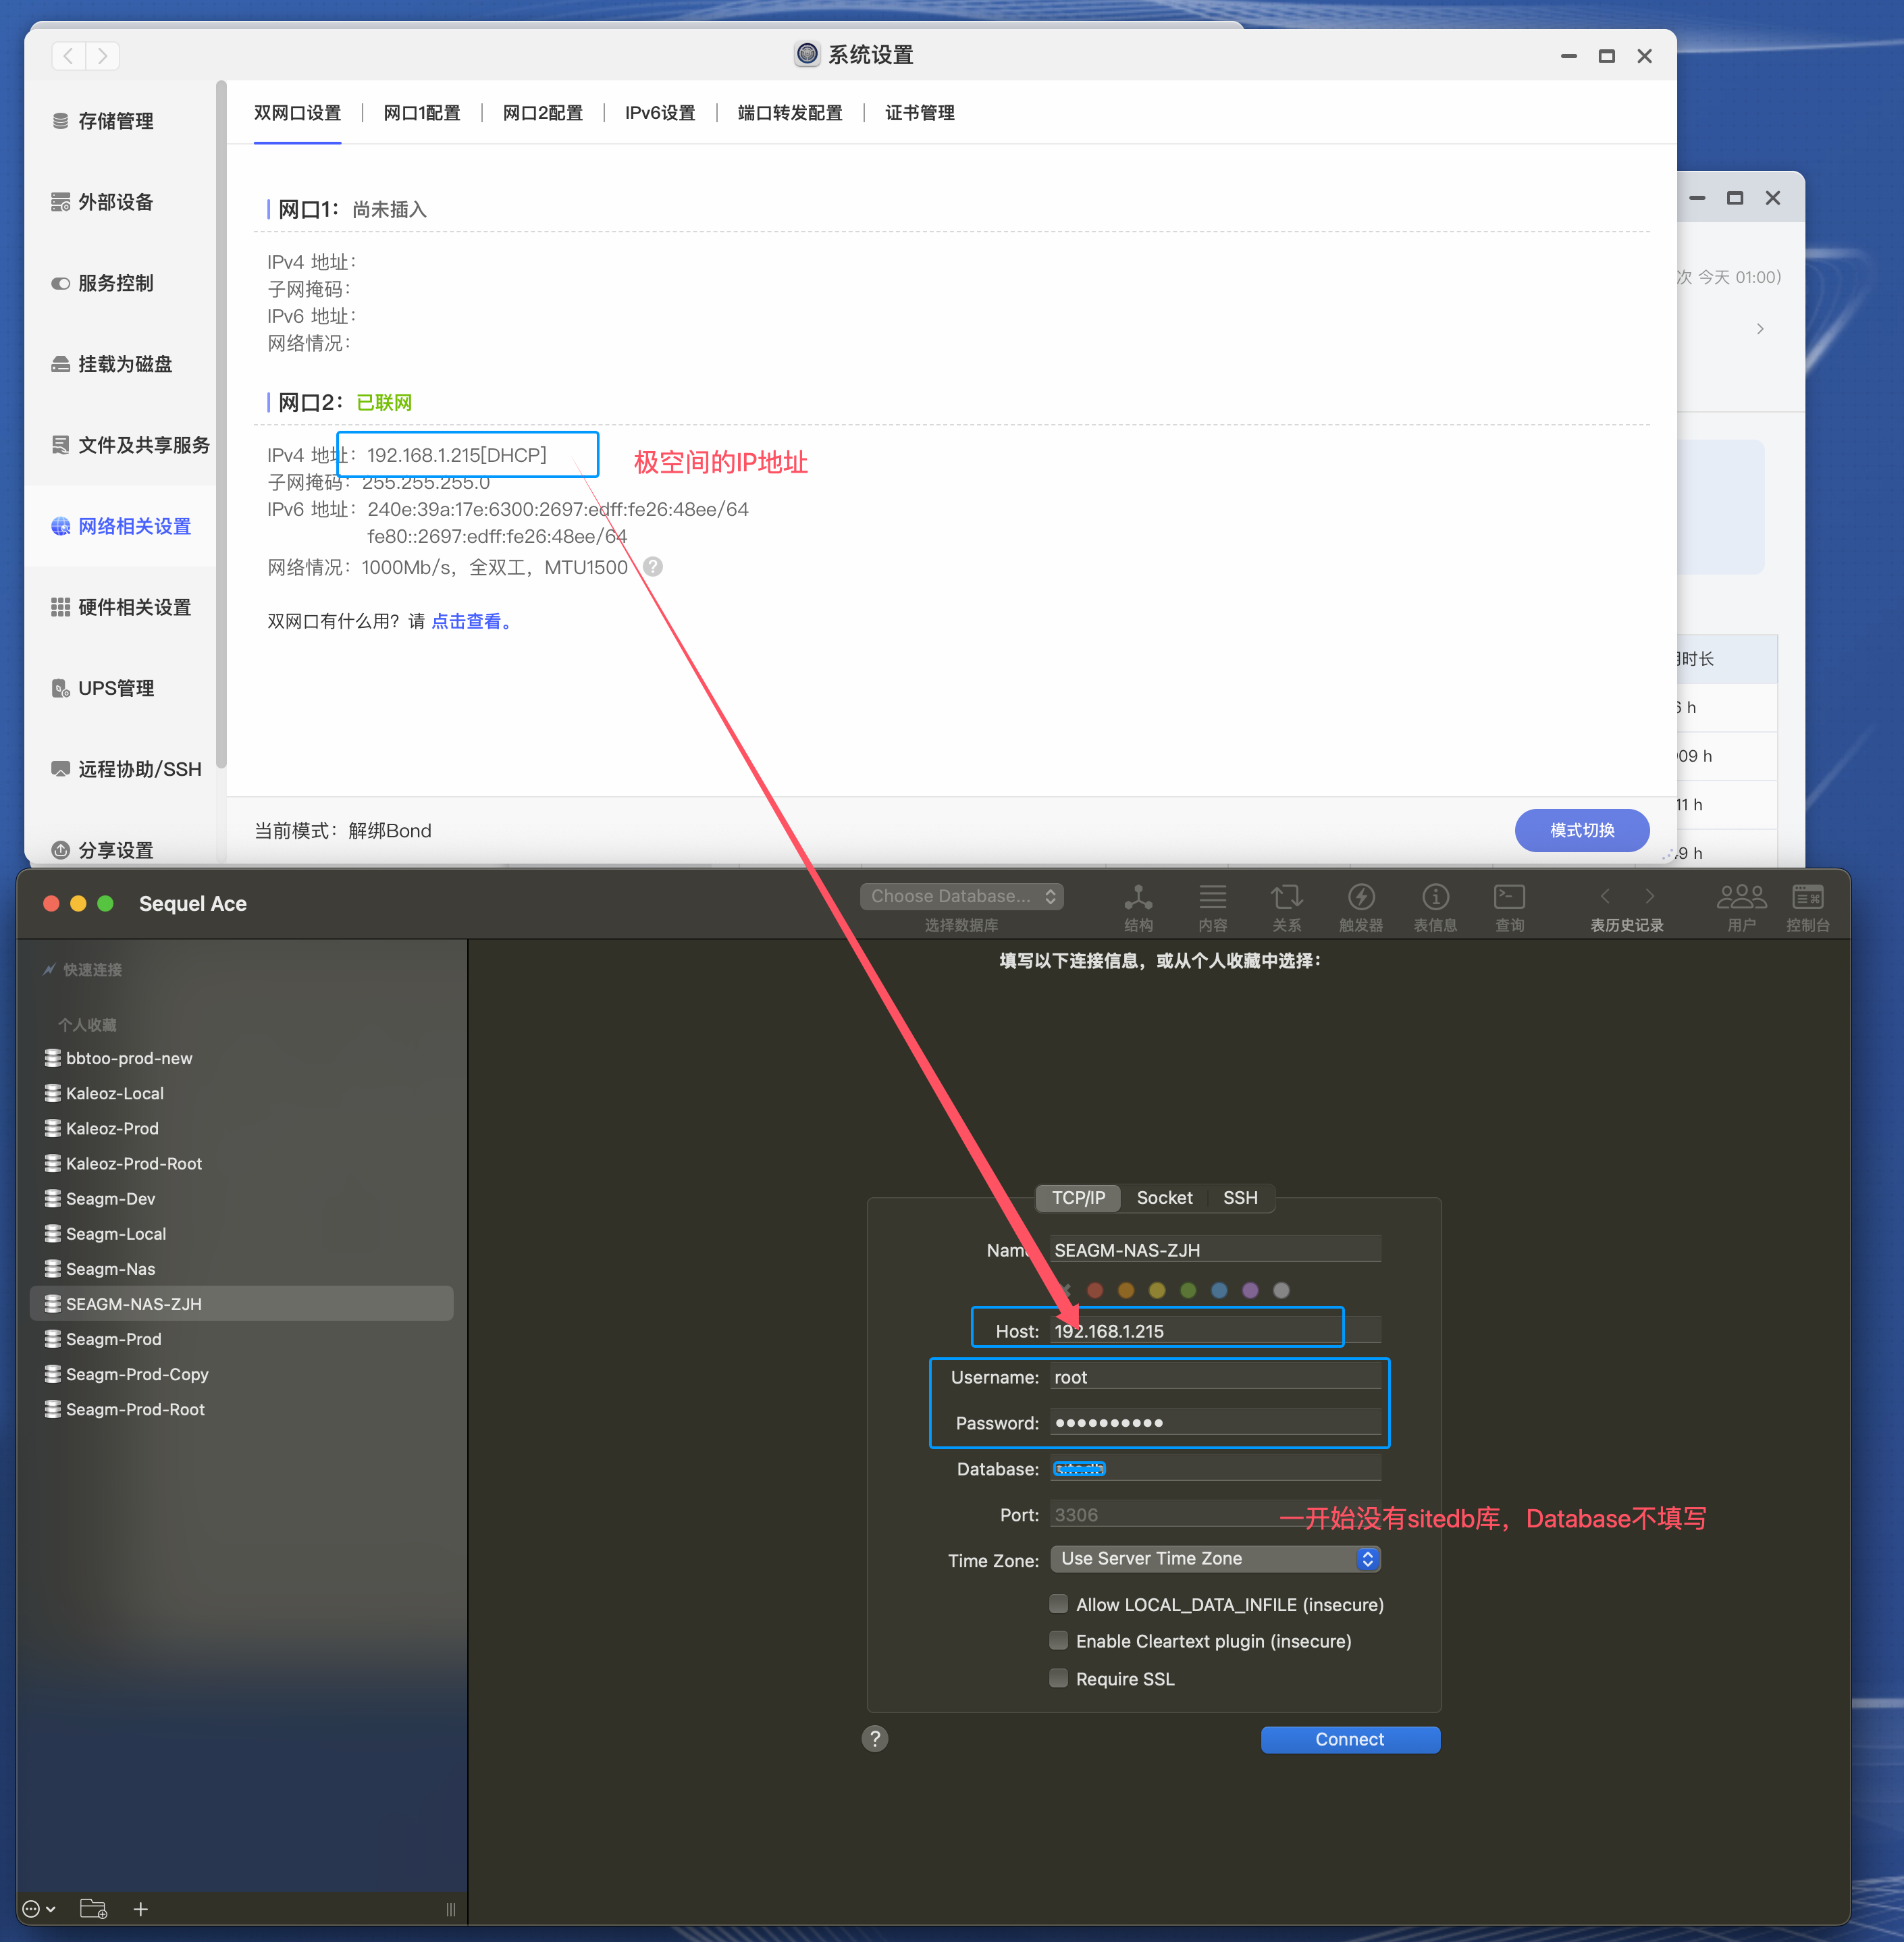Click the Username input field

click(x=1215, y=1376)
